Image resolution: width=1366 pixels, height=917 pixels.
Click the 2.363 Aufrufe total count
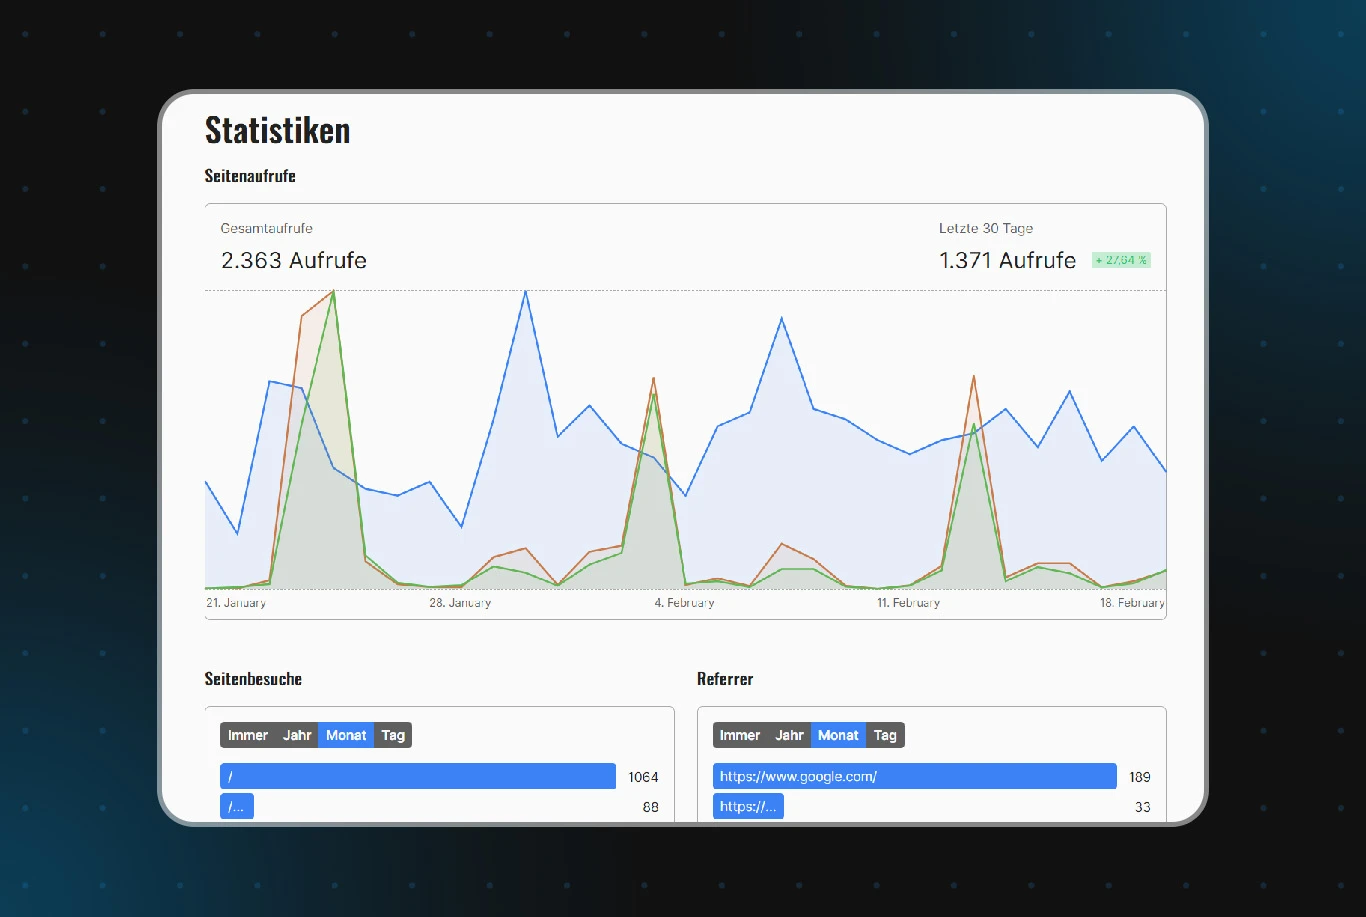294,261
